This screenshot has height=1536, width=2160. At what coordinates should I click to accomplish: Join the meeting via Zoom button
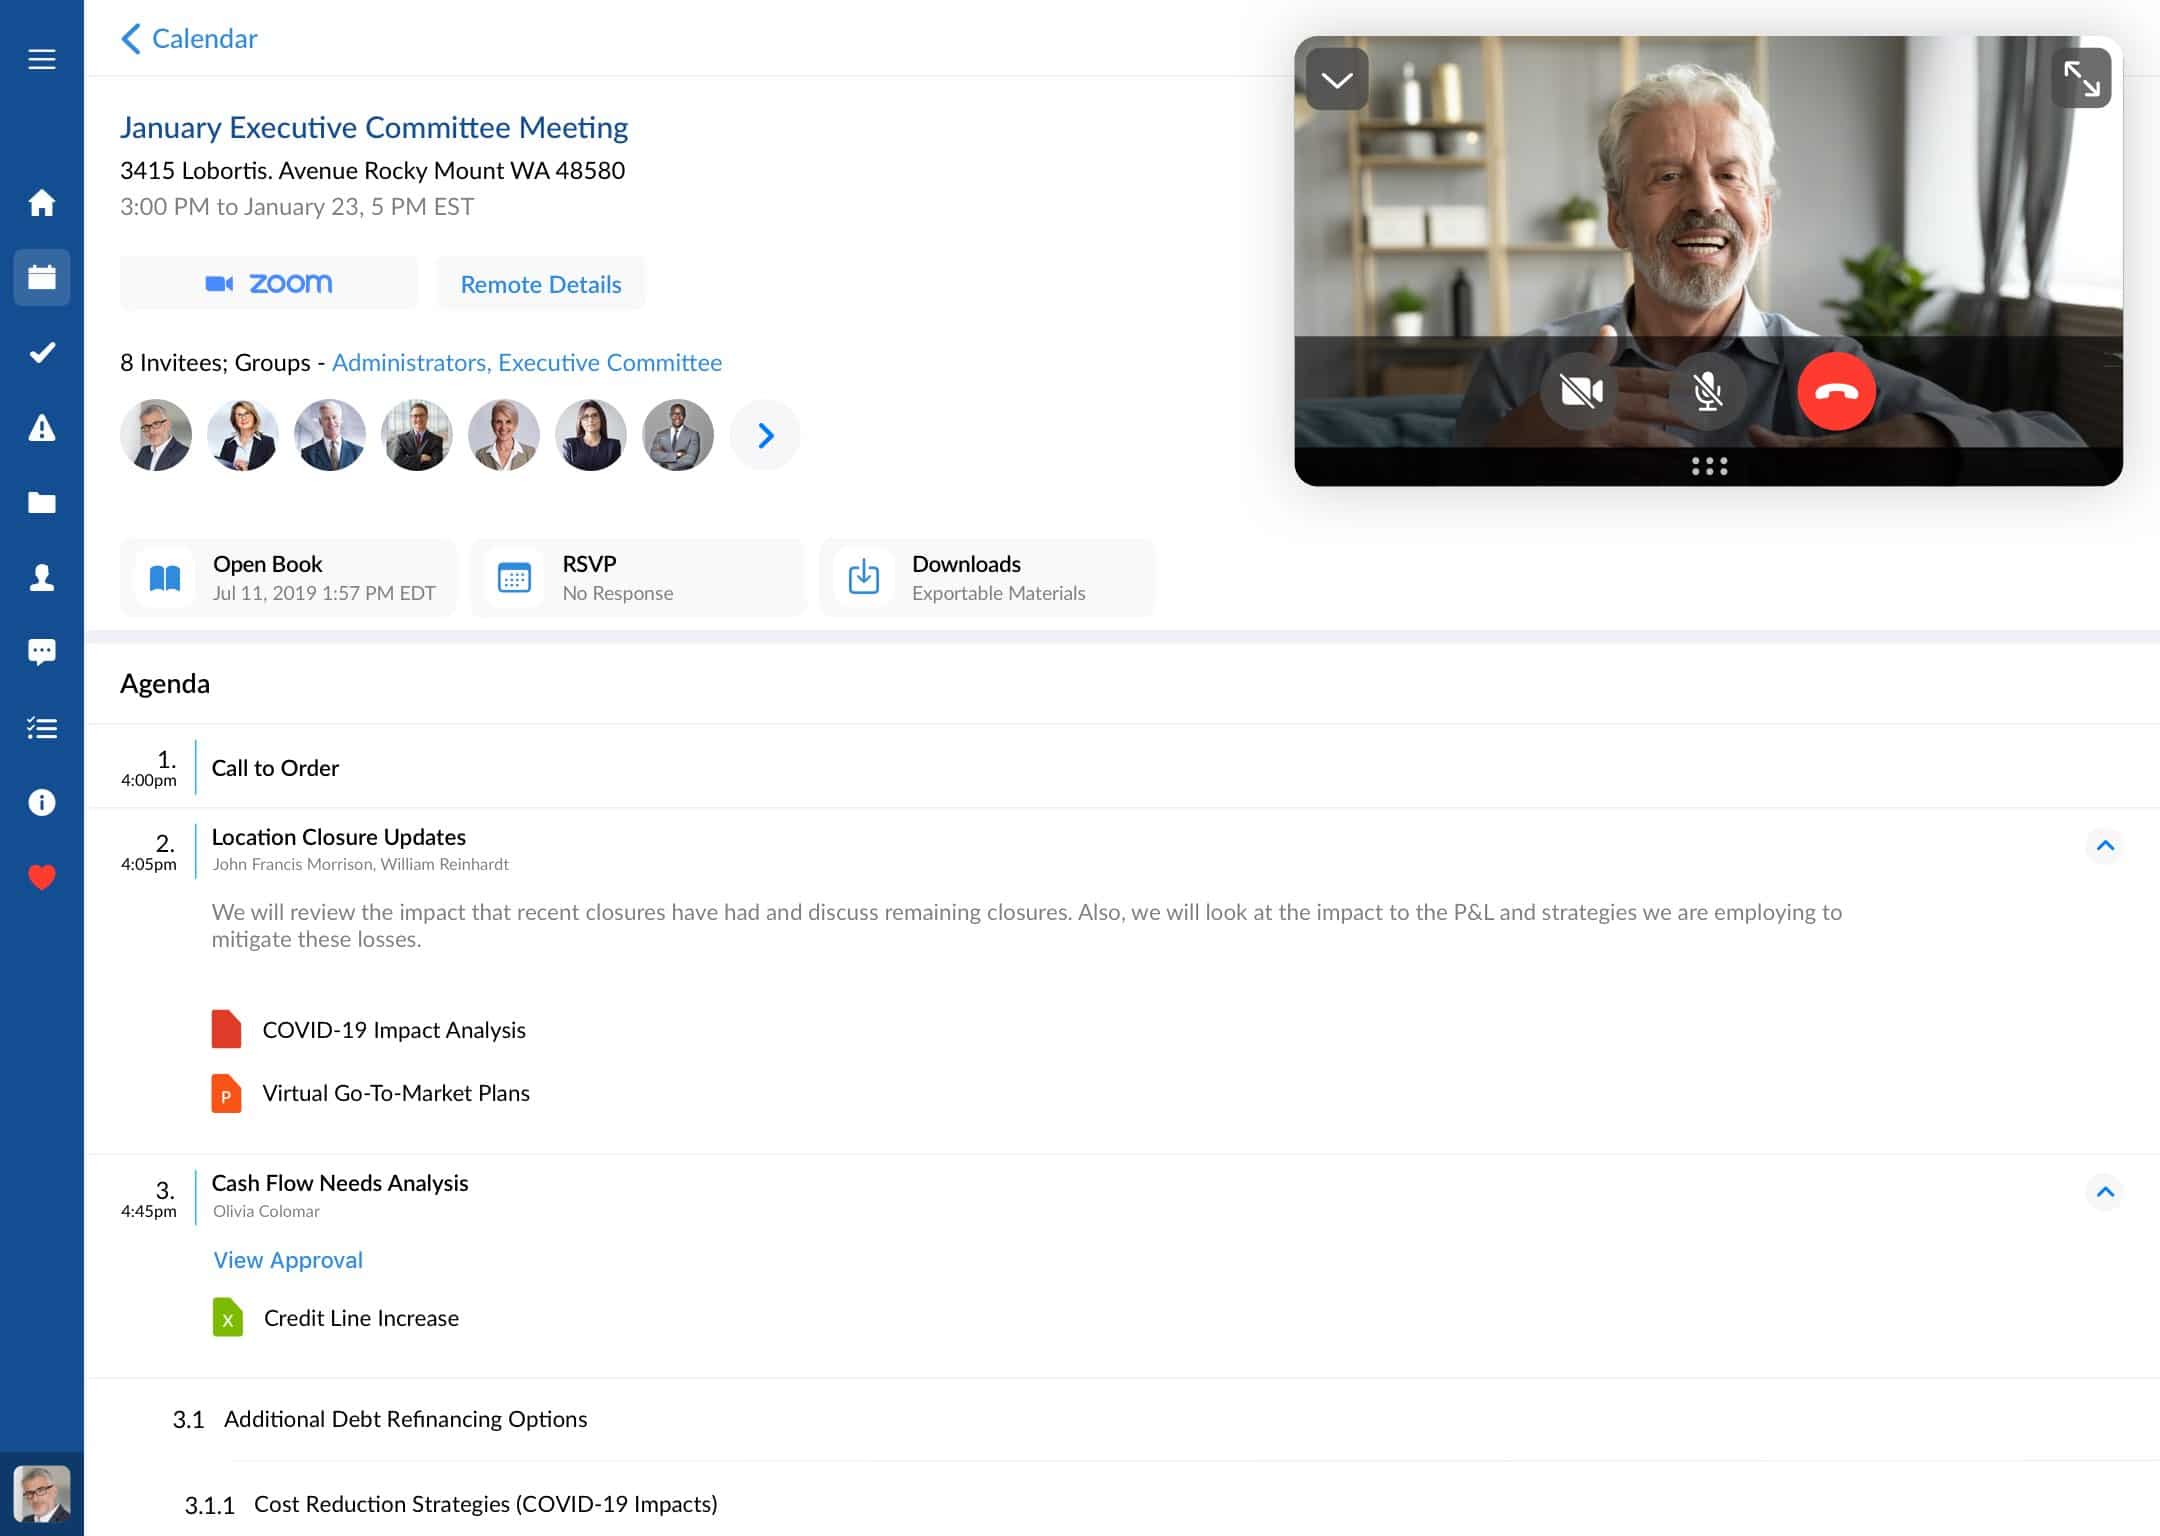[x=269, y=284]
